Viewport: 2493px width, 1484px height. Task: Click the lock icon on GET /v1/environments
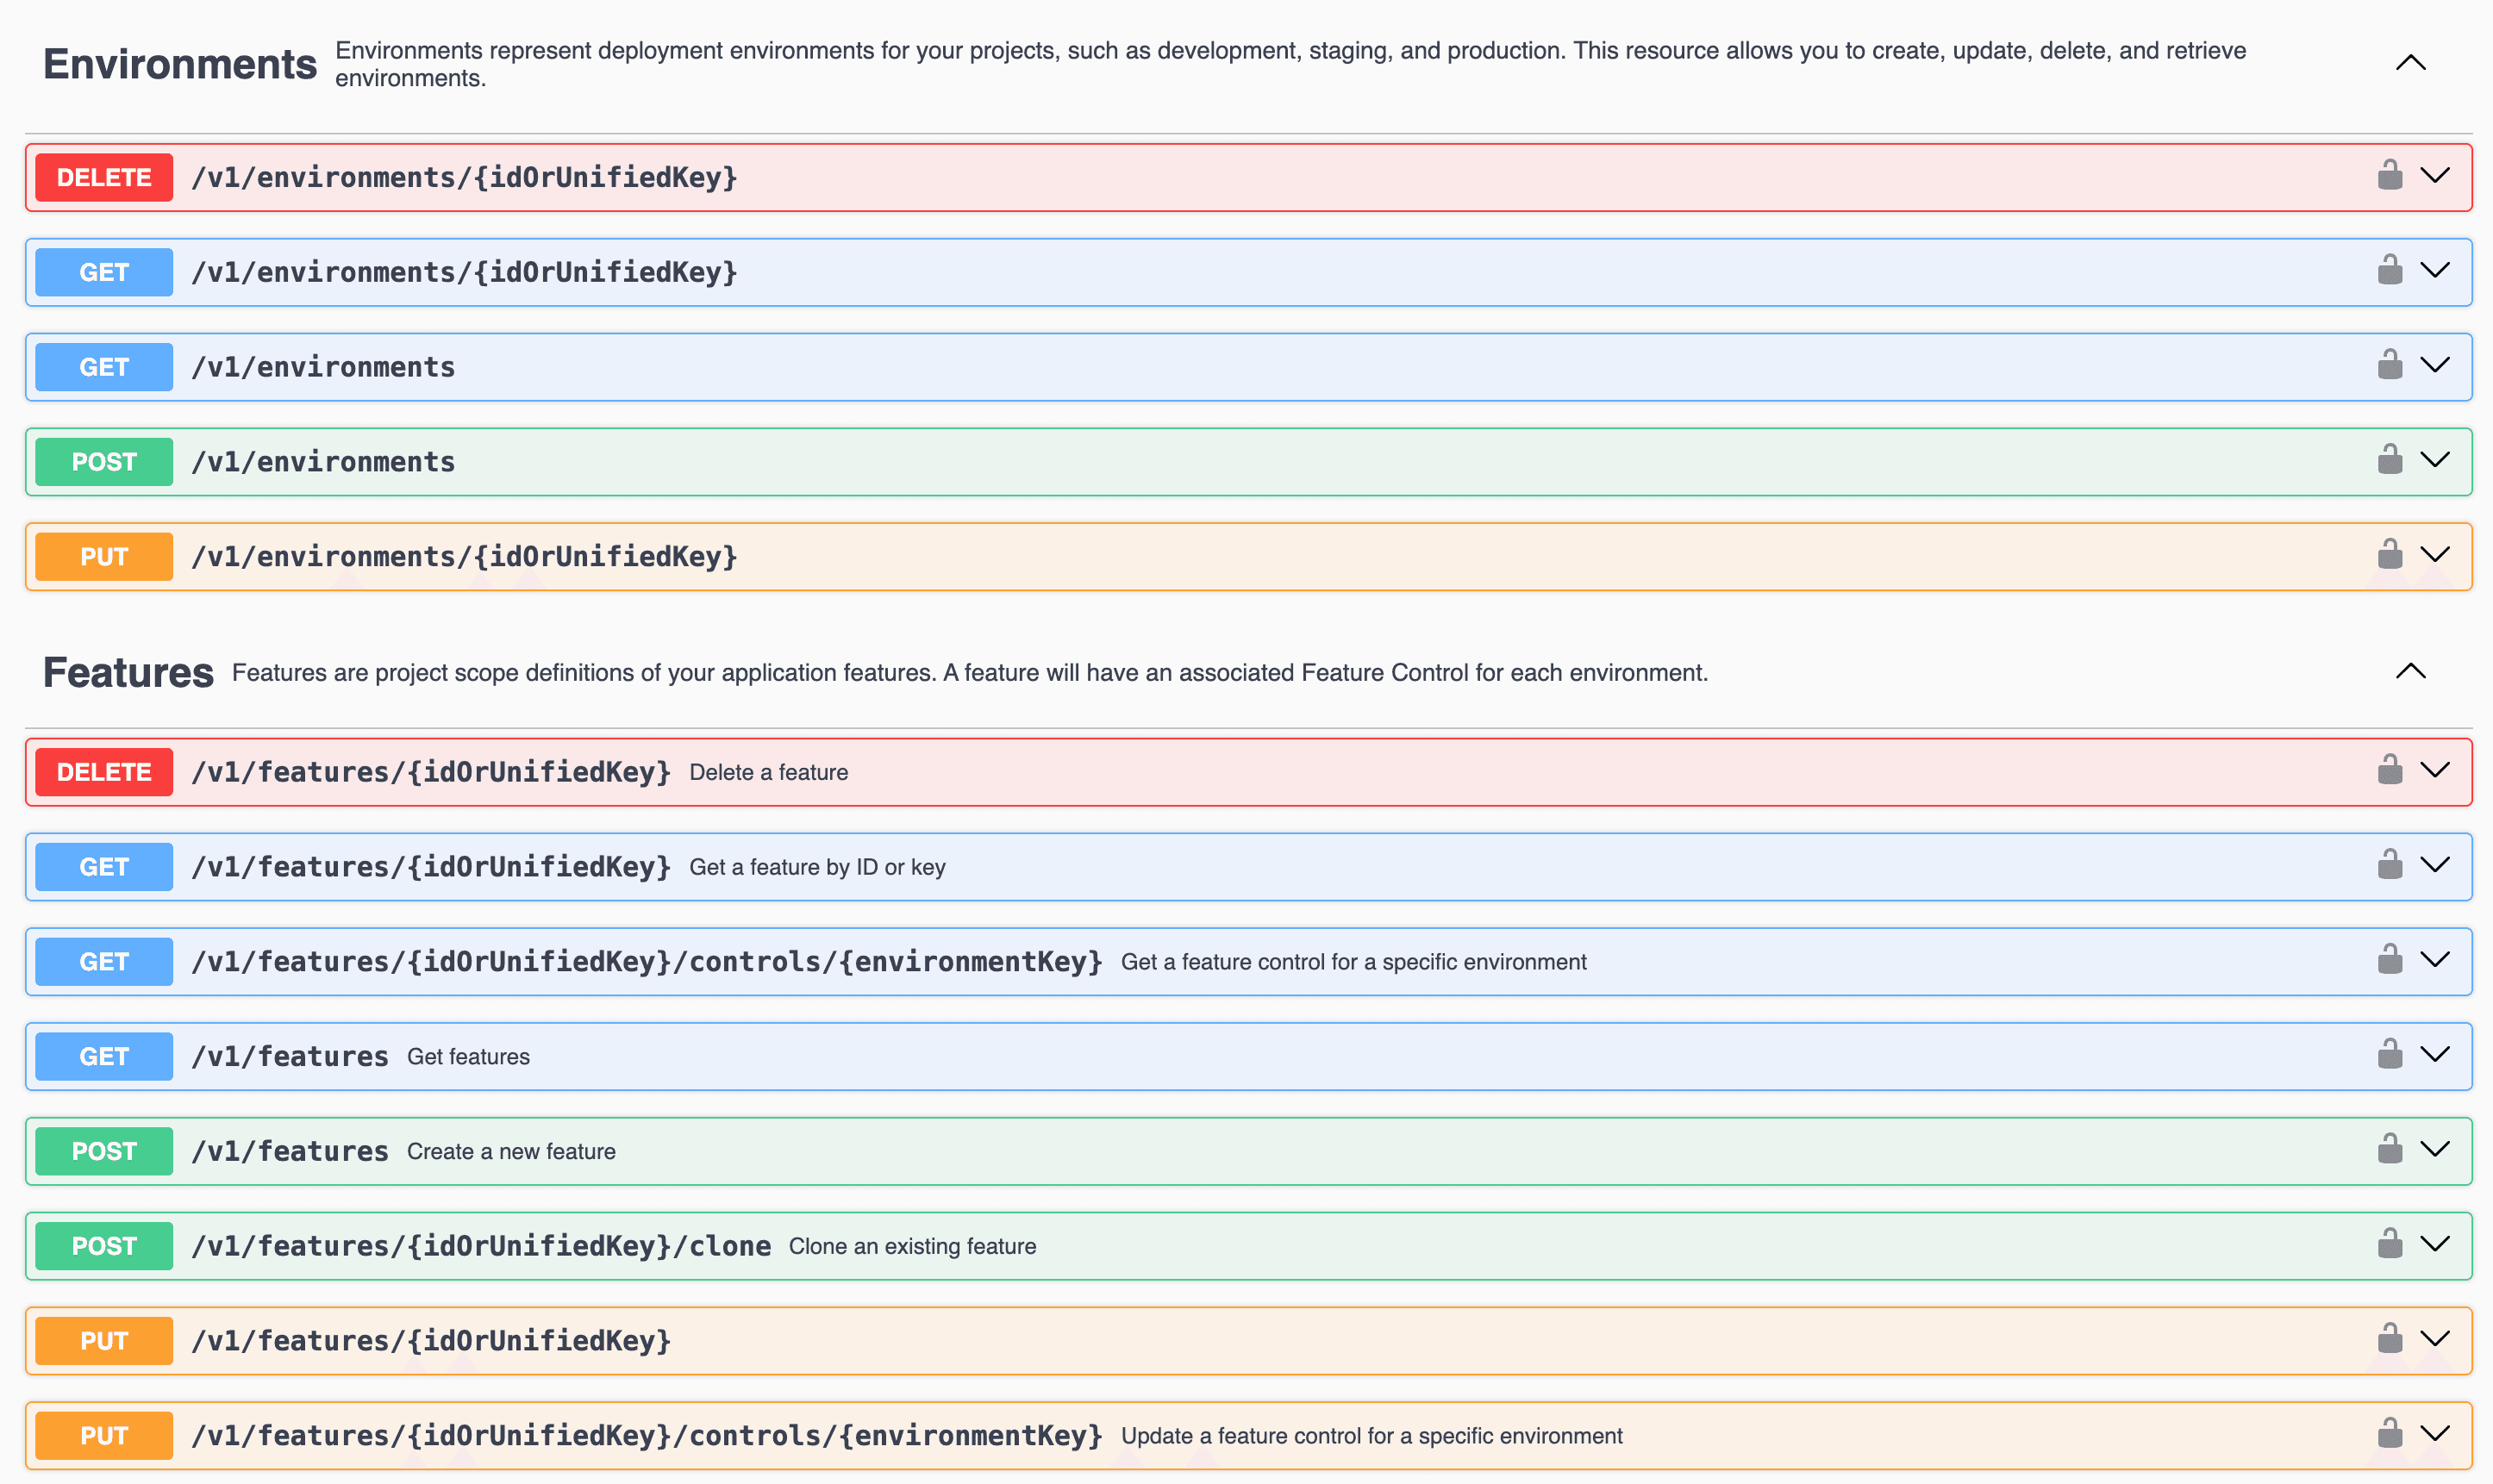click(2390, 366)
